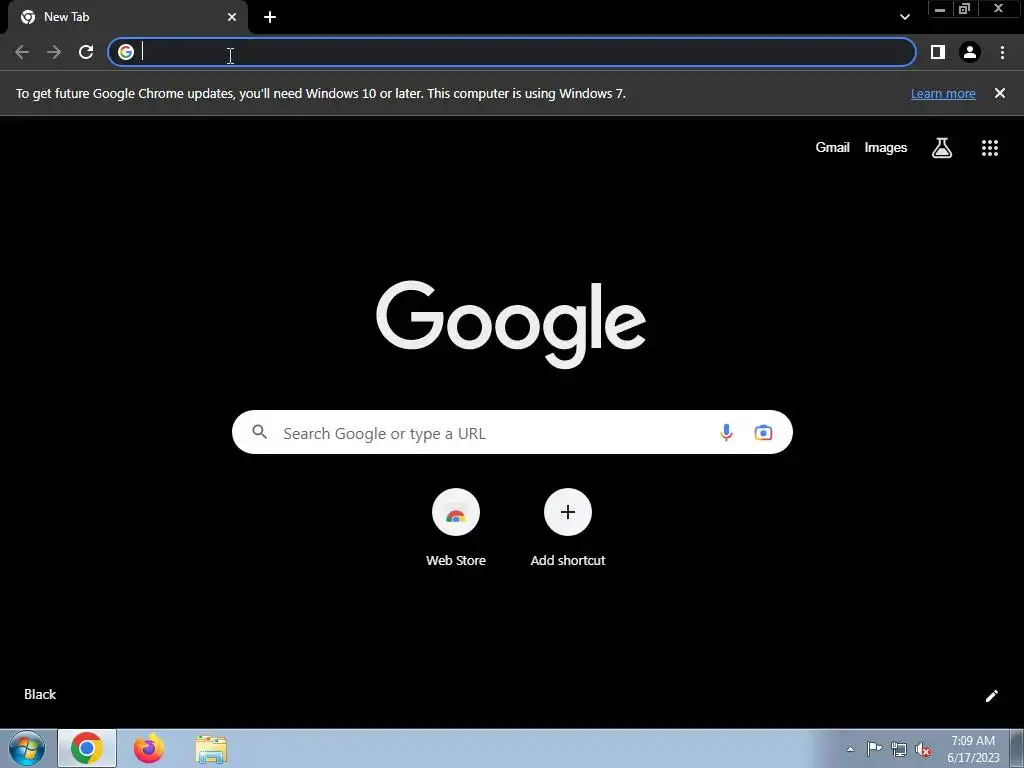
Task: Dismiss the Windows 7 update notice
Action: (x=1000, y=93)
